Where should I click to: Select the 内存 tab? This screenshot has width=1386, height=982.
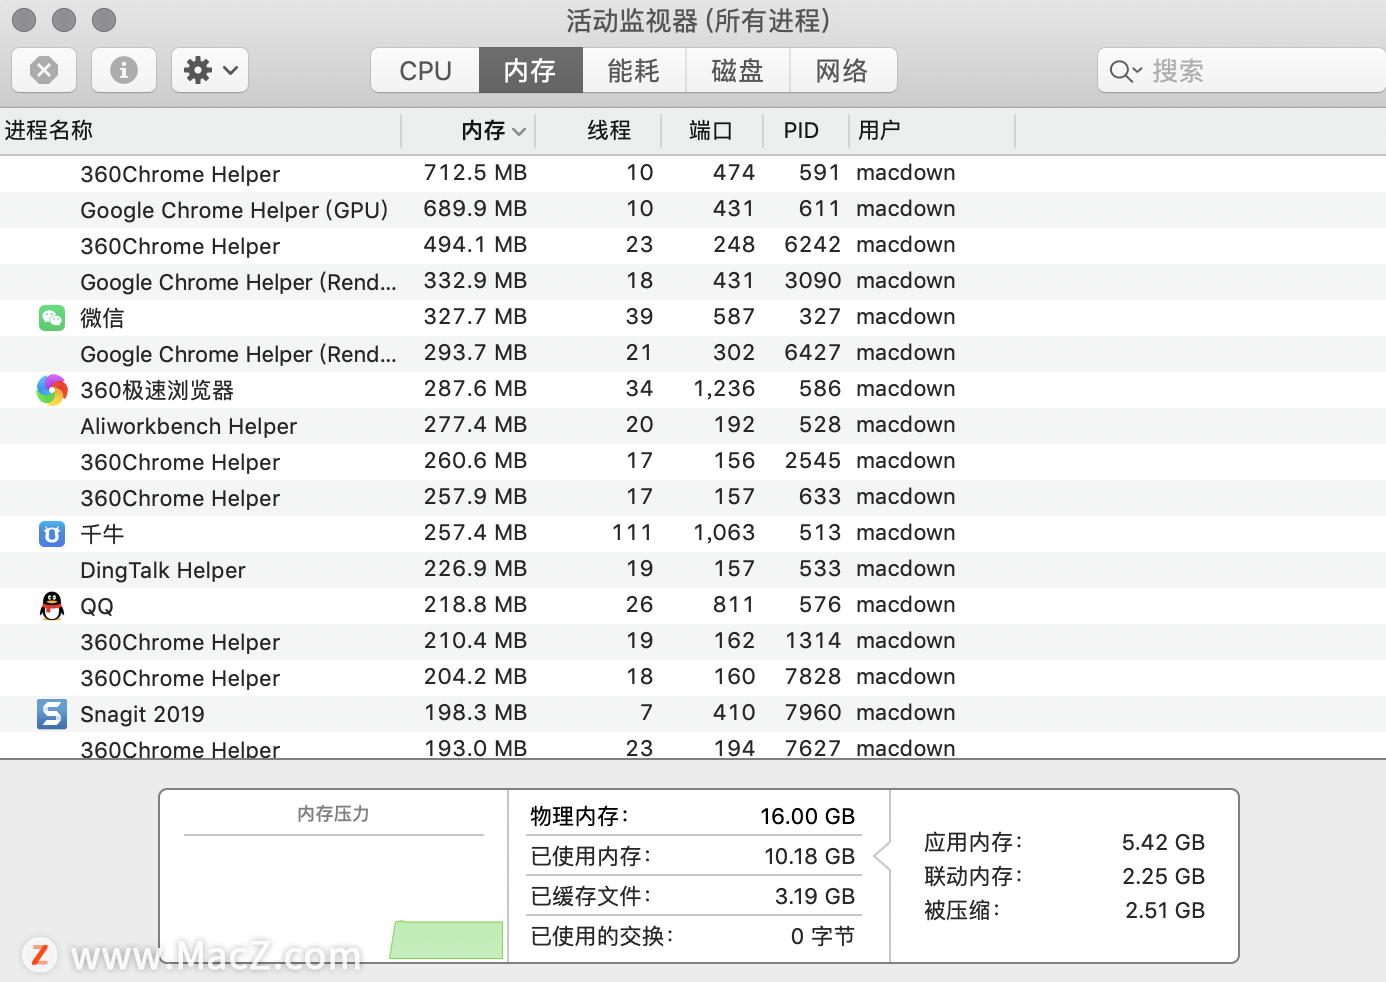point(530,70)
